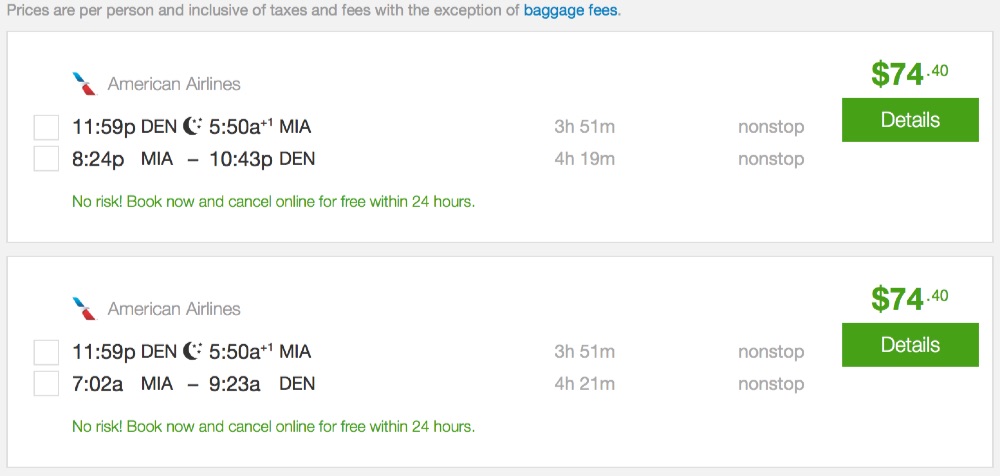Tick the 11:59p DEN checkbox above 8:24p return
This screenshot has width=1000, height=476.
[46, 128]
